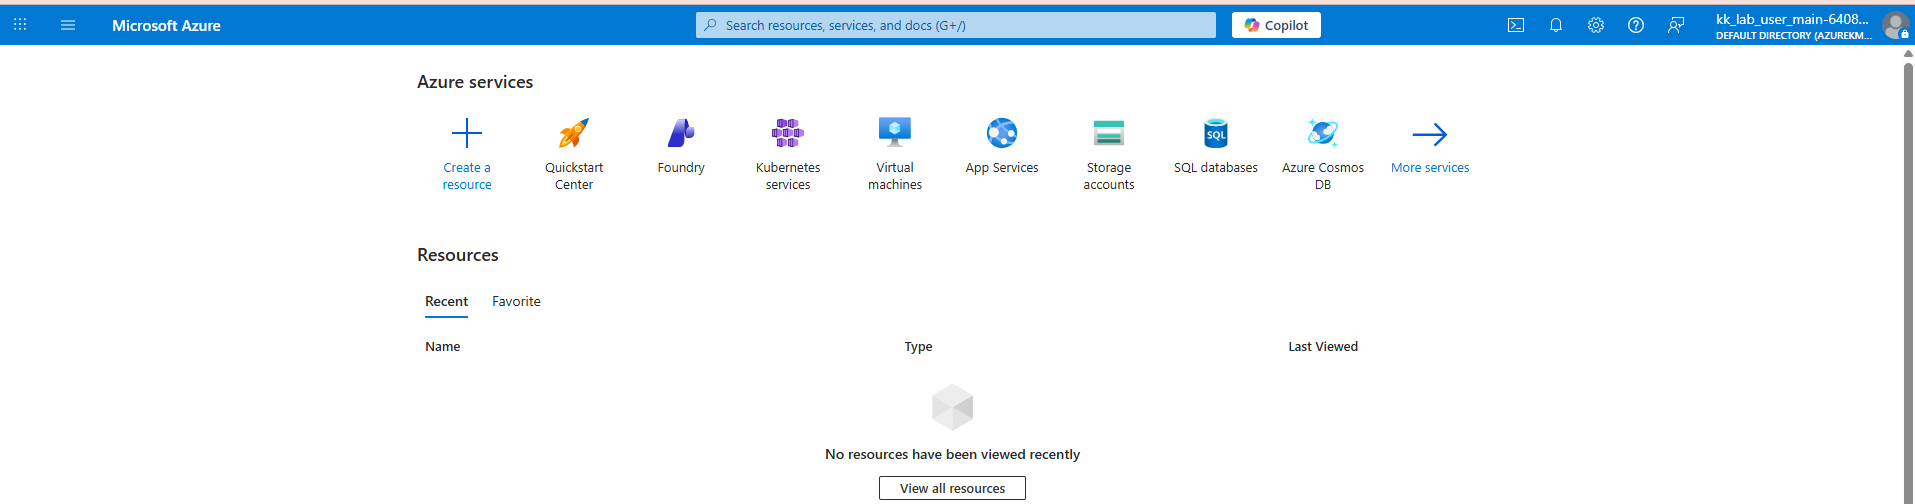Open Azure Cosmos DB icon
1915x504 pixels.
point(1323,133)
